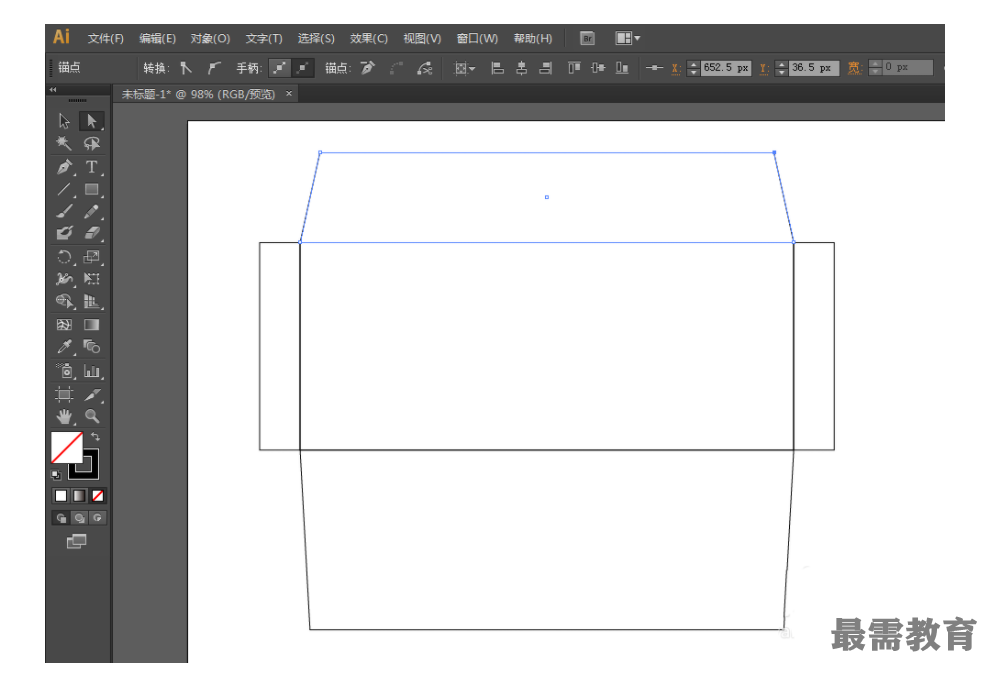Select the Slice tool

click(92, 394)
